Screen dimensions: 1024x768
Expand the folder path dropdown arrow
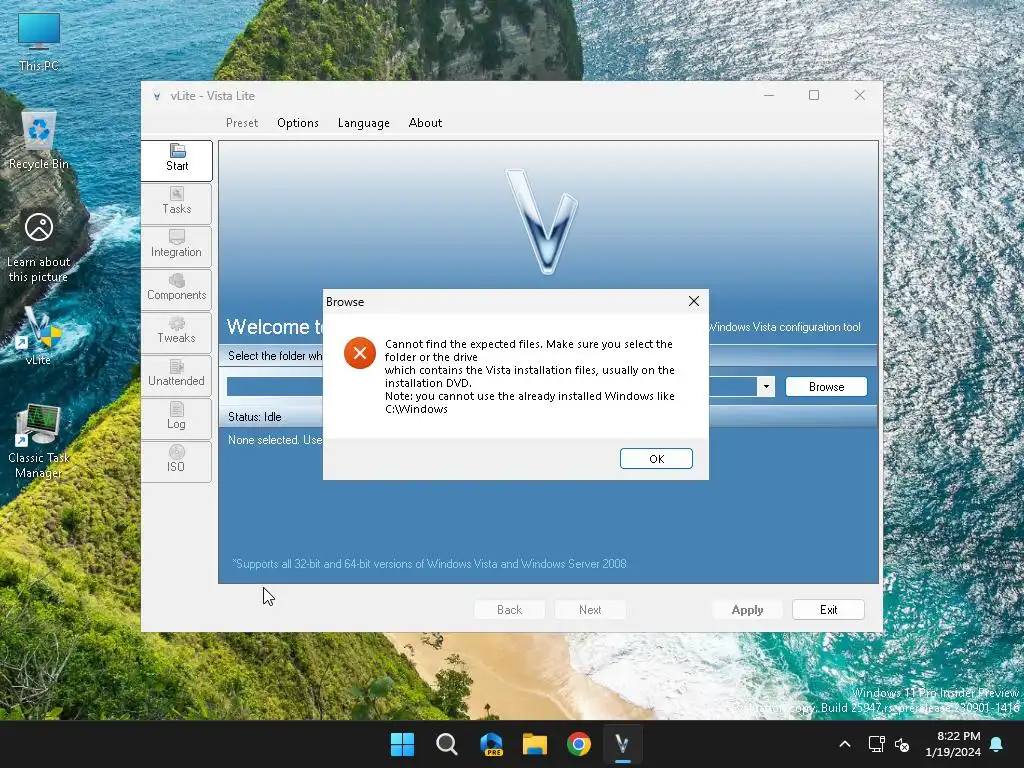(766, 387)
